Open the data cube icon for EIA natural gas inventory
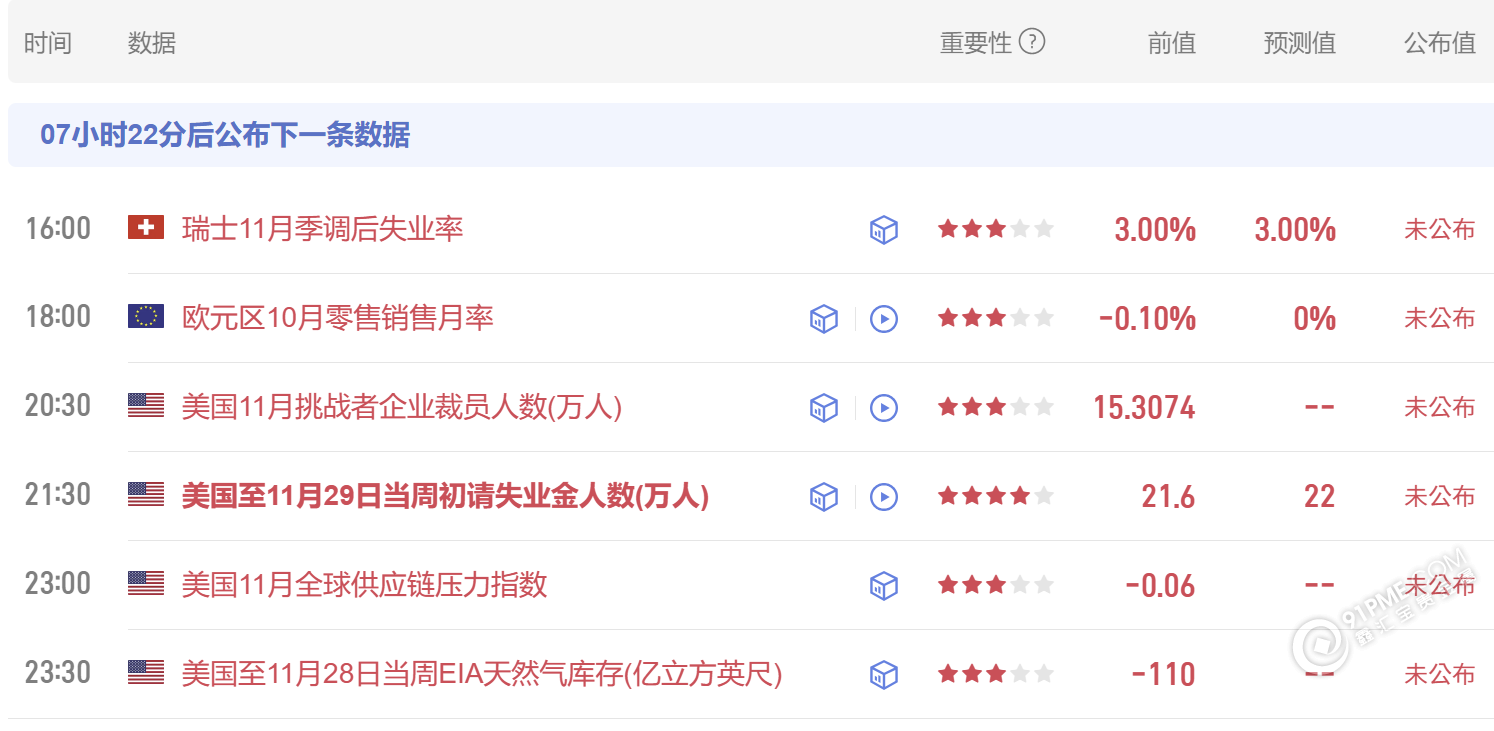The height and width of the screenshot is (731, 1494). click(882, 674)
